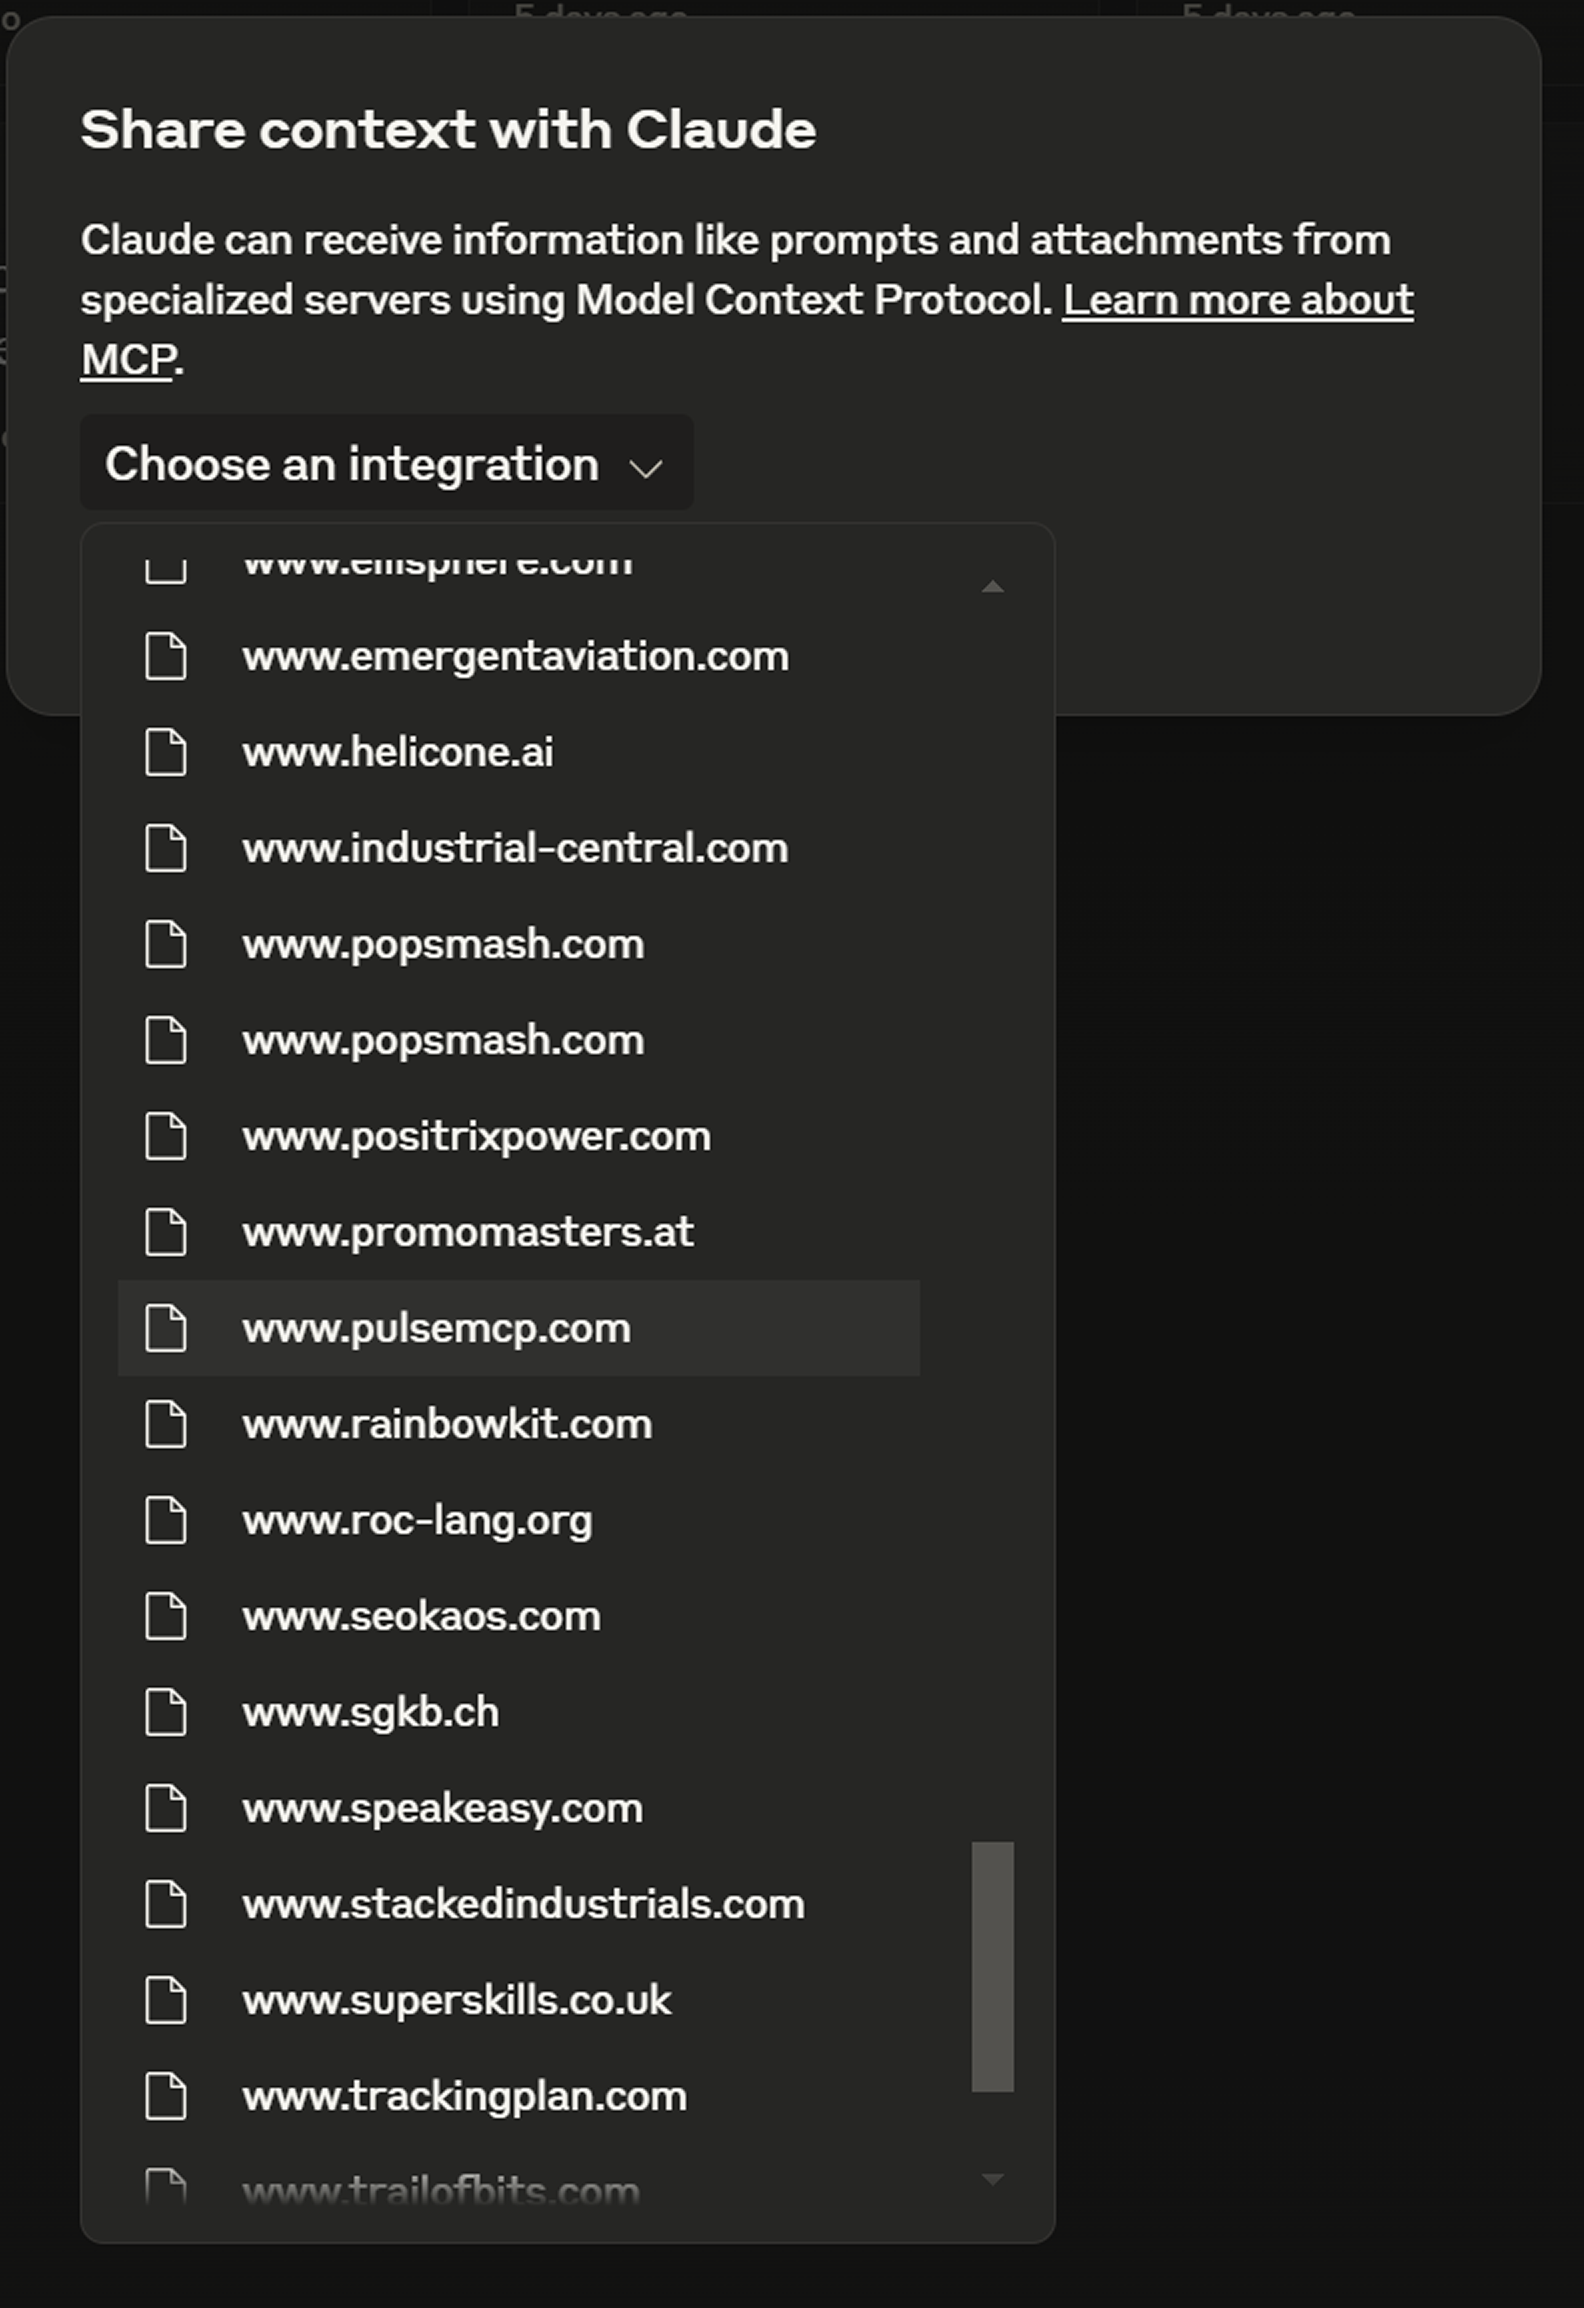Select www.rainbowkit.com
Image resolution: width=1584 pixels, height=2308 pixels.
518,1425
